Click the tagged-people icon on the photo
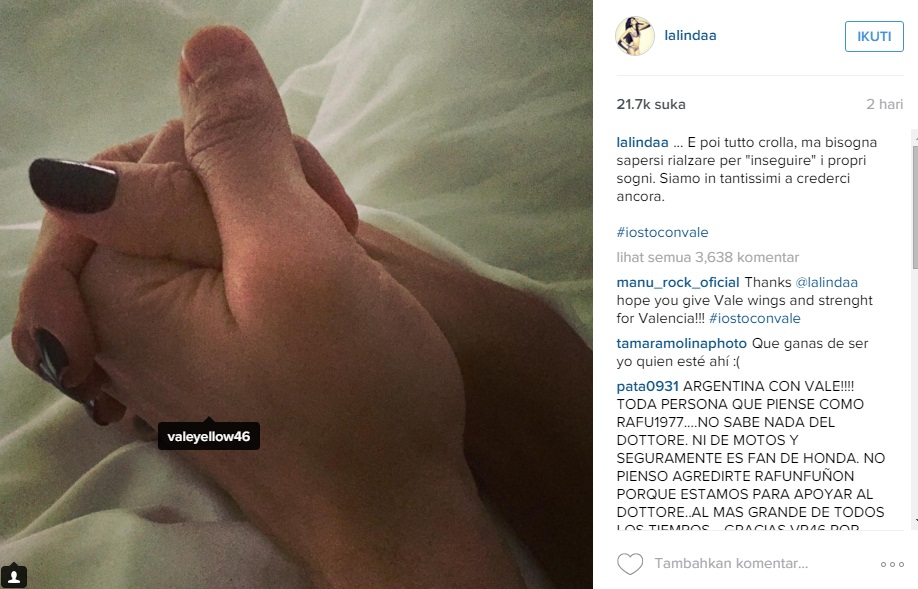918x589 pixels. [14, 576]
